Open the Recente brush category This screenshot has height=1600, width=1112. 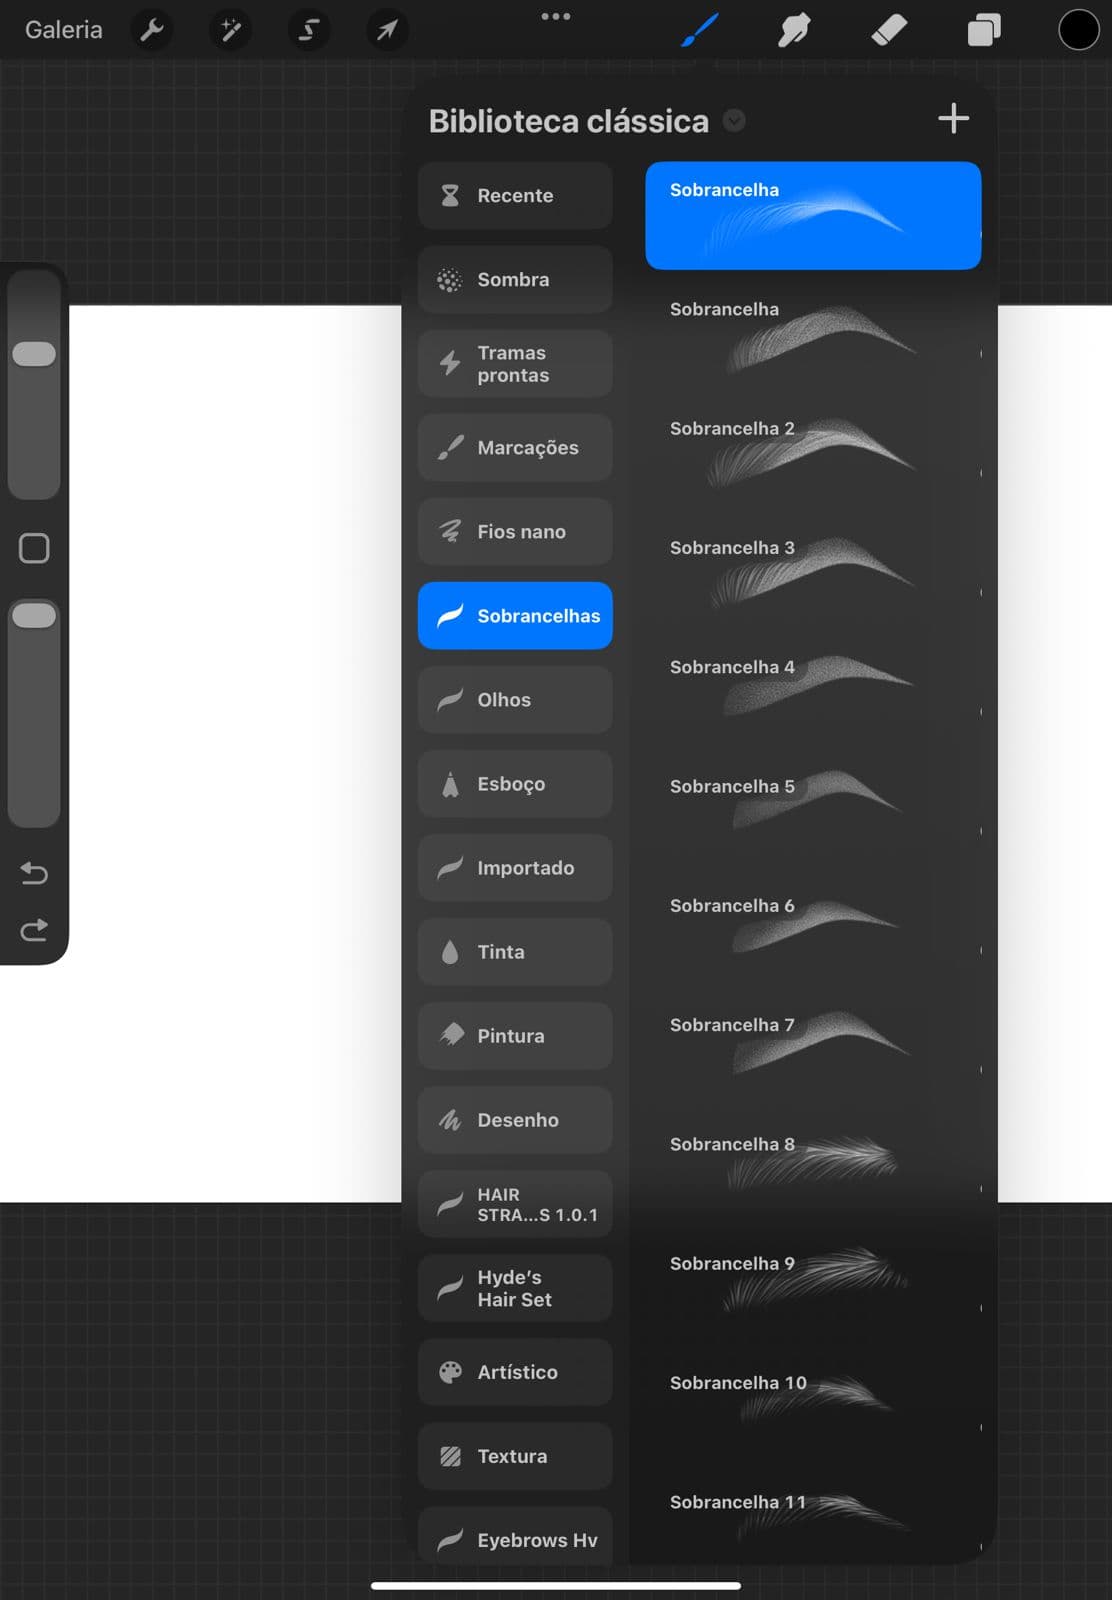(x=515, y=196)
